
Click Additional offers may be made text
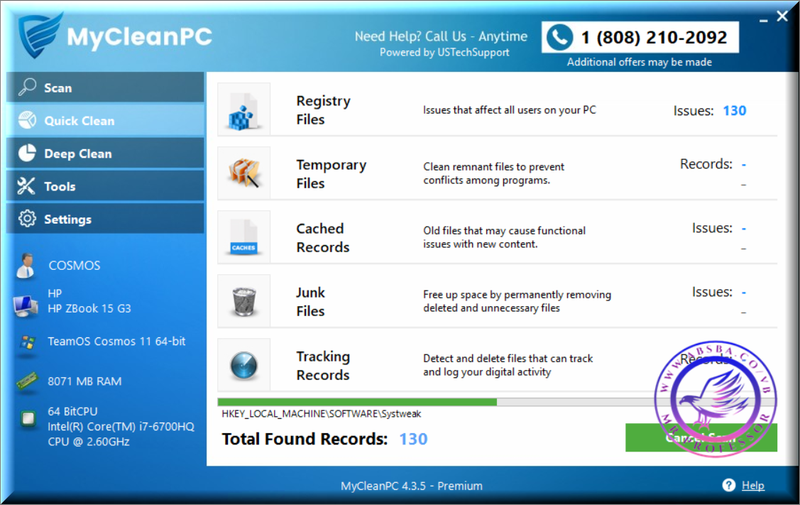pos(639,62)
